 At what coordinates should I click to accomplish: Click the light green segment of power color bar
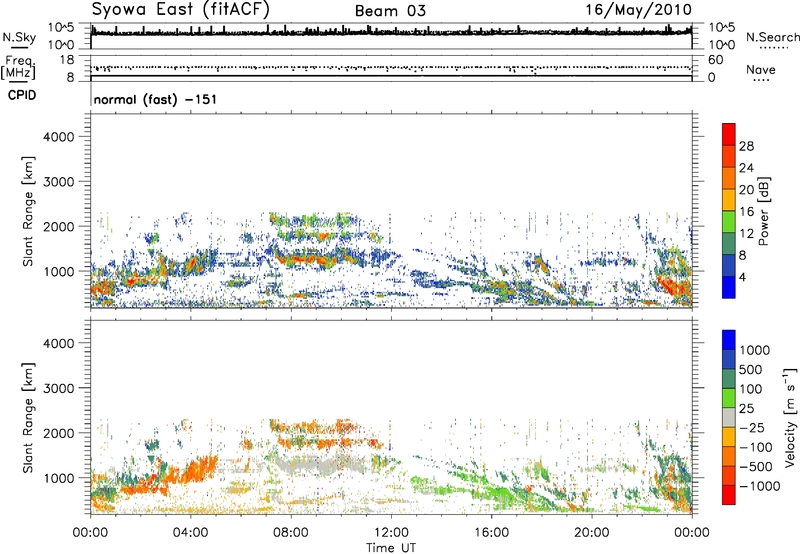click(x=729, y=222)
